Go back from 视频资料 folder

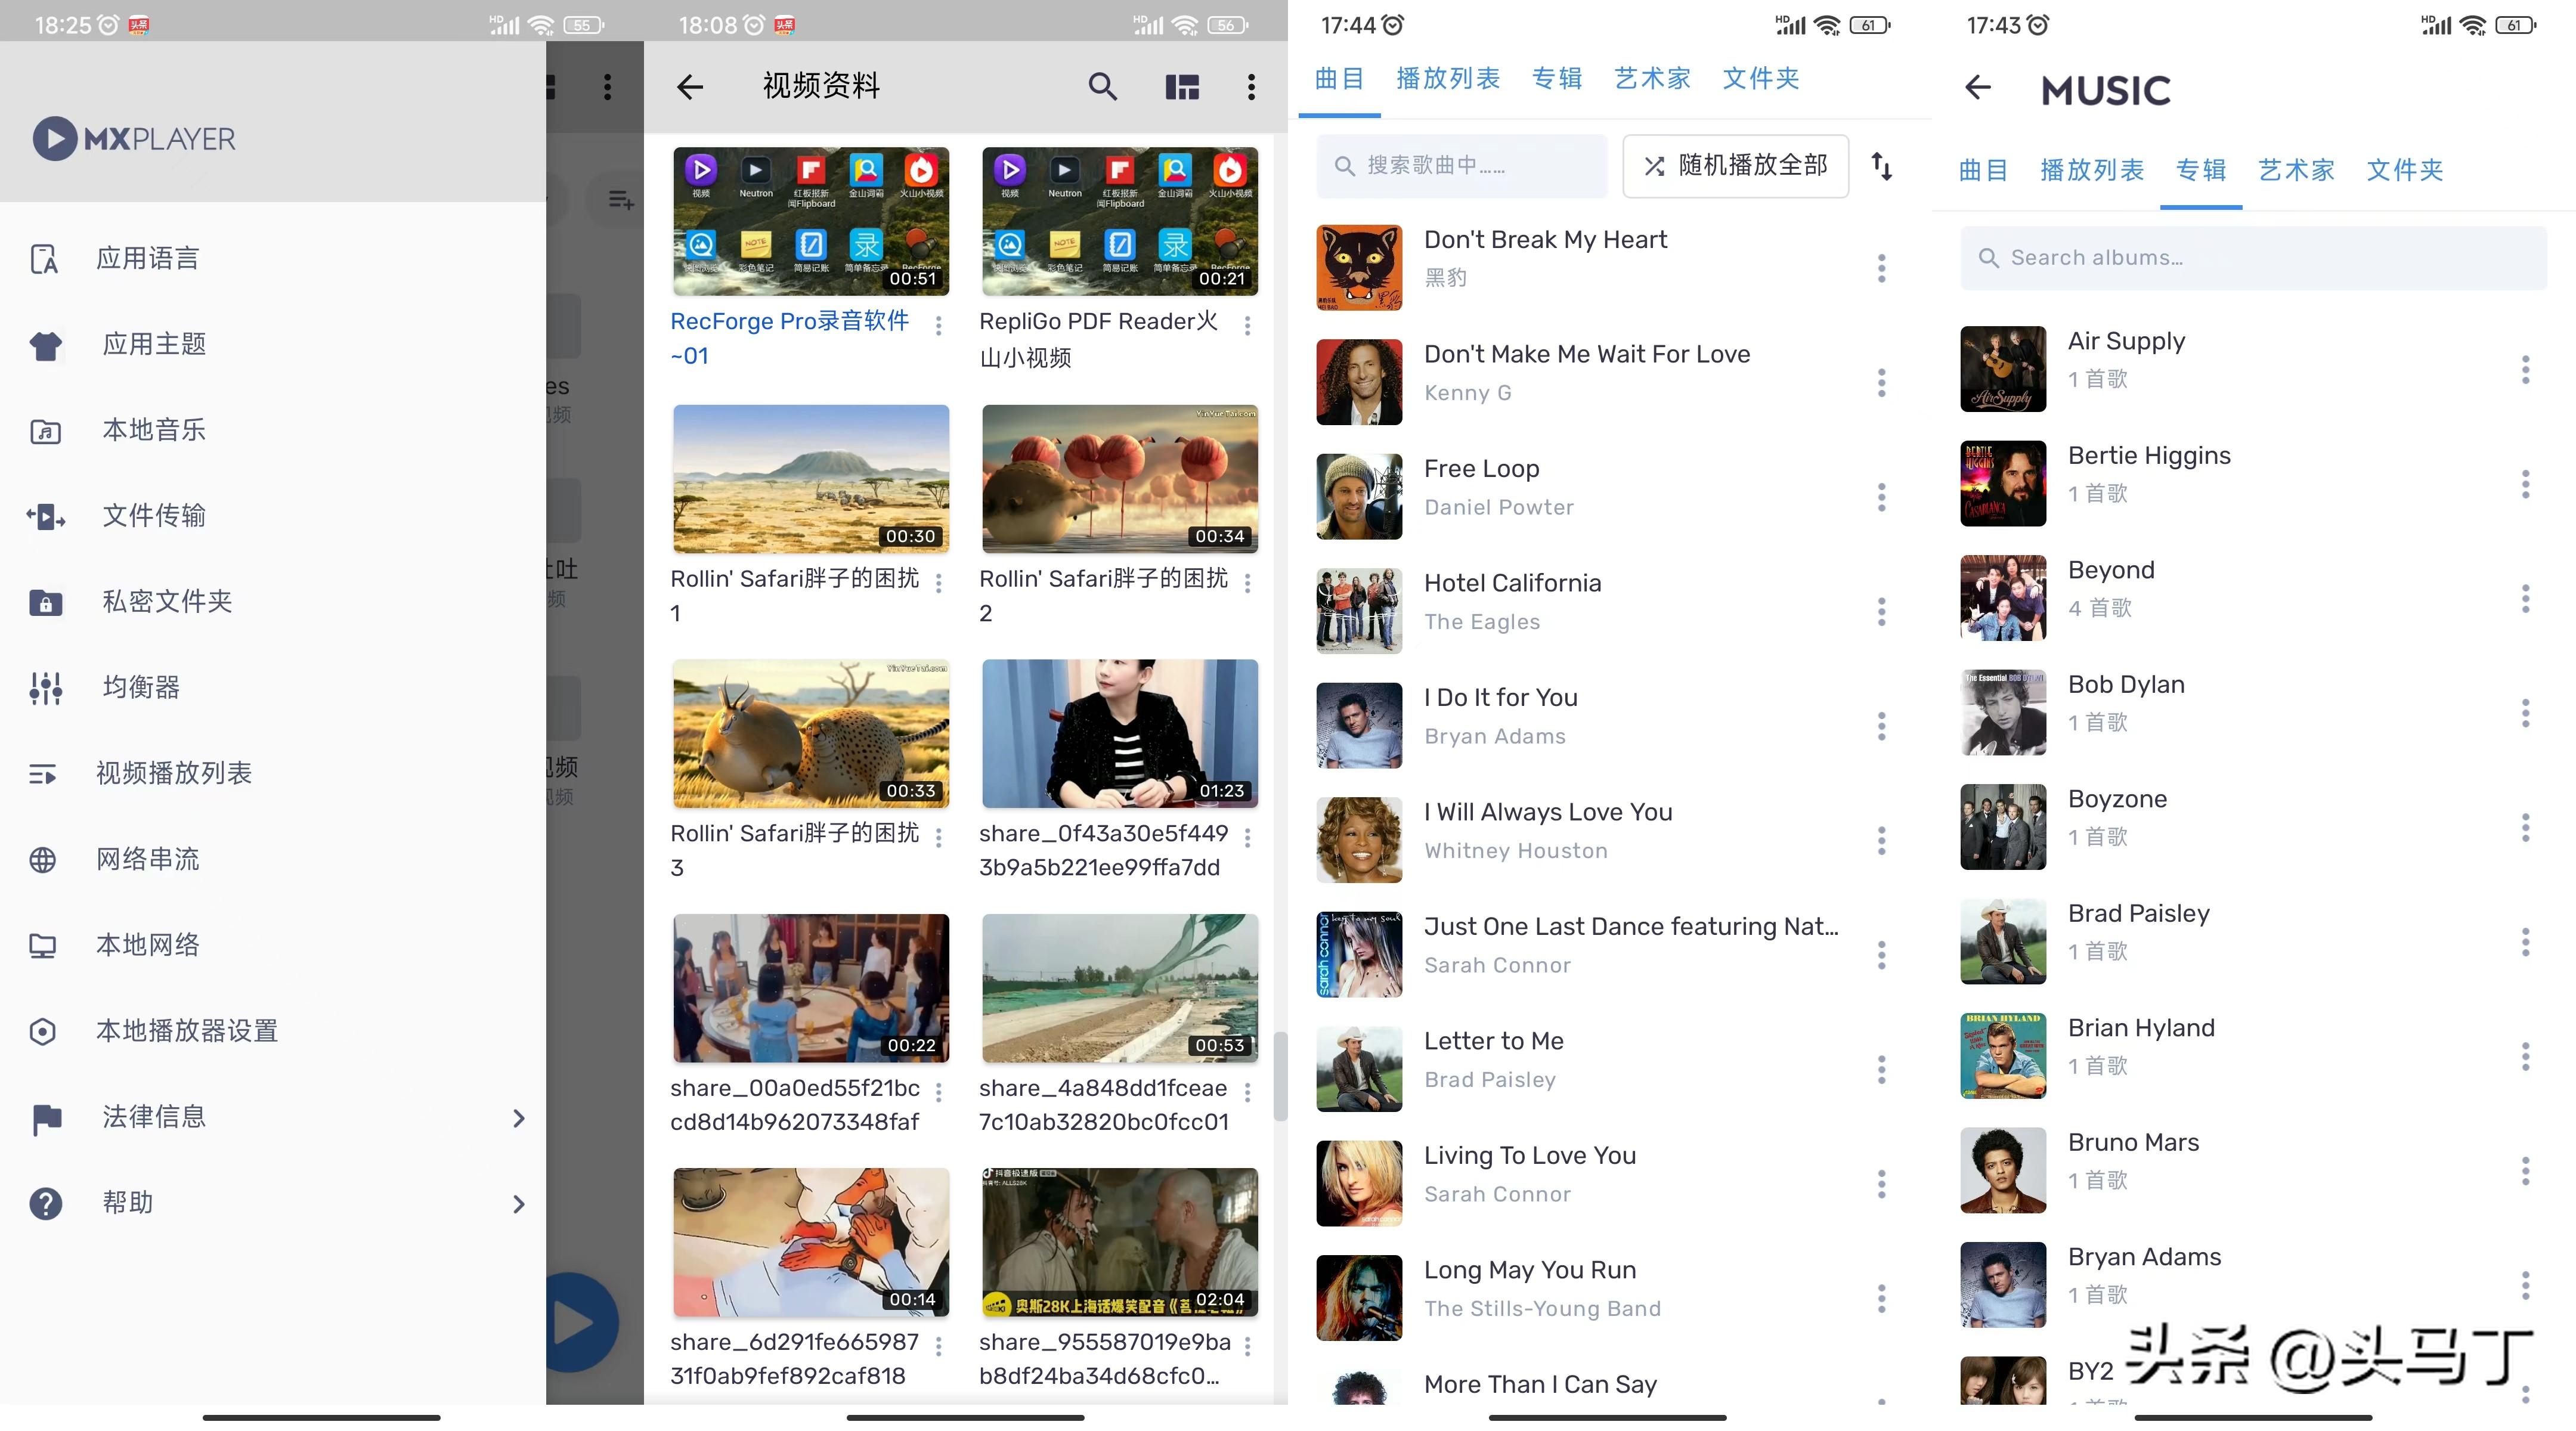coord(690,87)
